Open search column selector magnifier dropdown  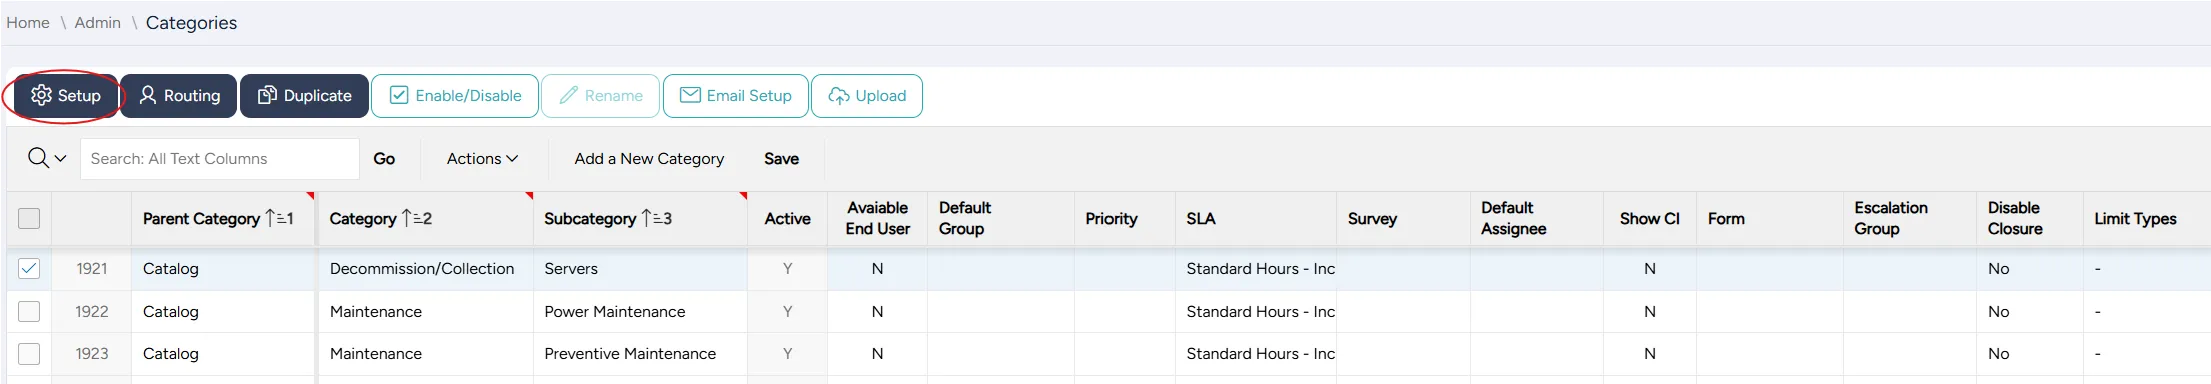pos(46,158)
